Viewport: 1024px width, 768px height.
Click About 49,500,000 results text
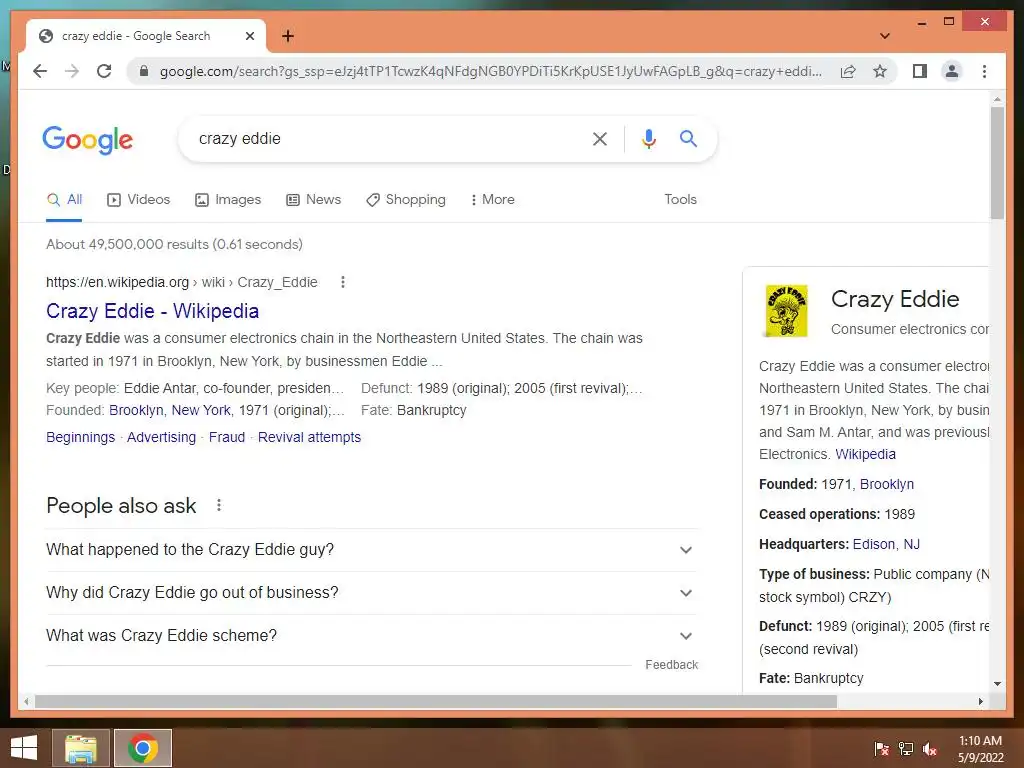[x=174, y=244]
